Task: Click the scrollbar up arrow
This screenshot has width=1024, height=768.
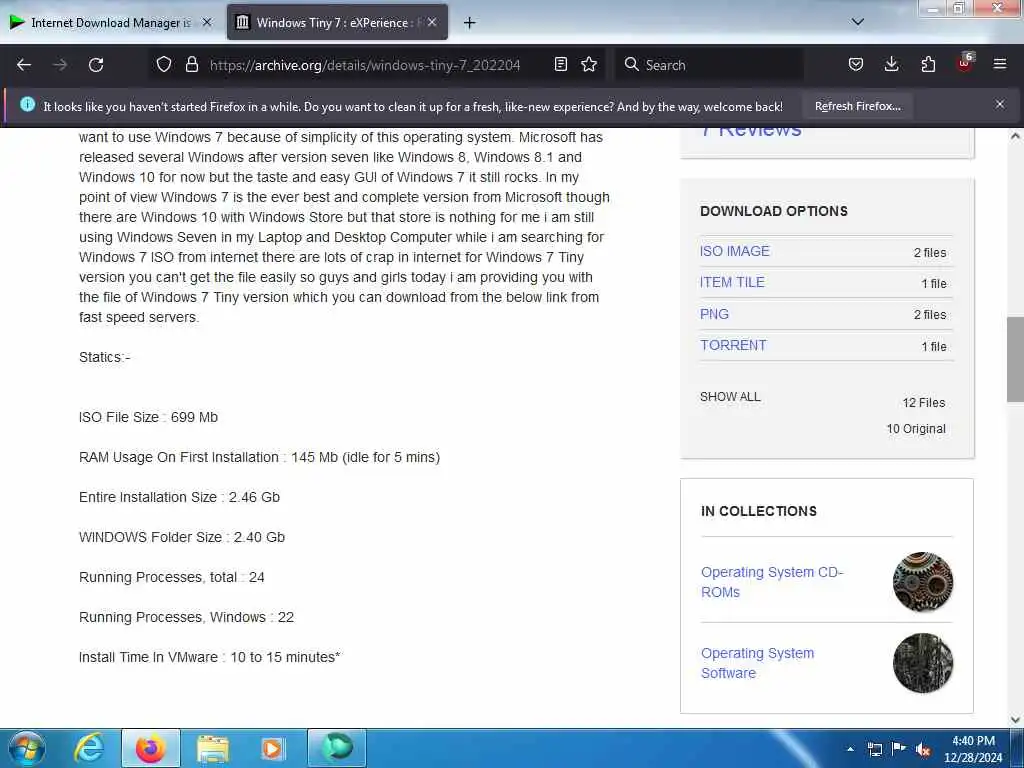Action: click(x=1015, y=136)
